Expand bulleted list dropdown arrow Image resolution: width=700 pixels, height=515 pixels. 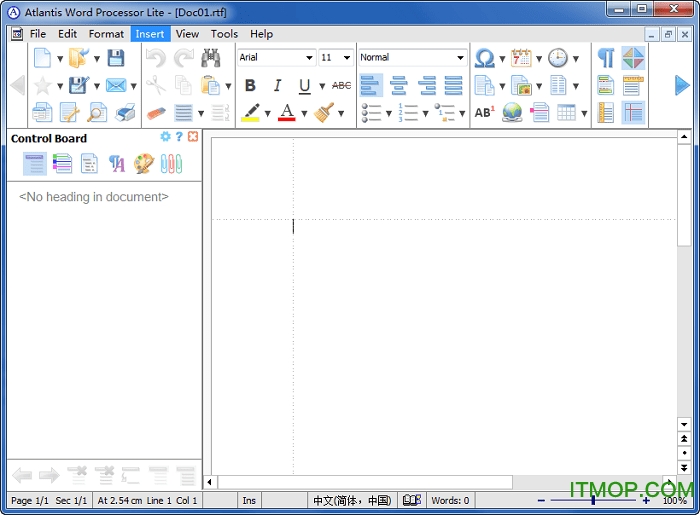click(388, 113)
